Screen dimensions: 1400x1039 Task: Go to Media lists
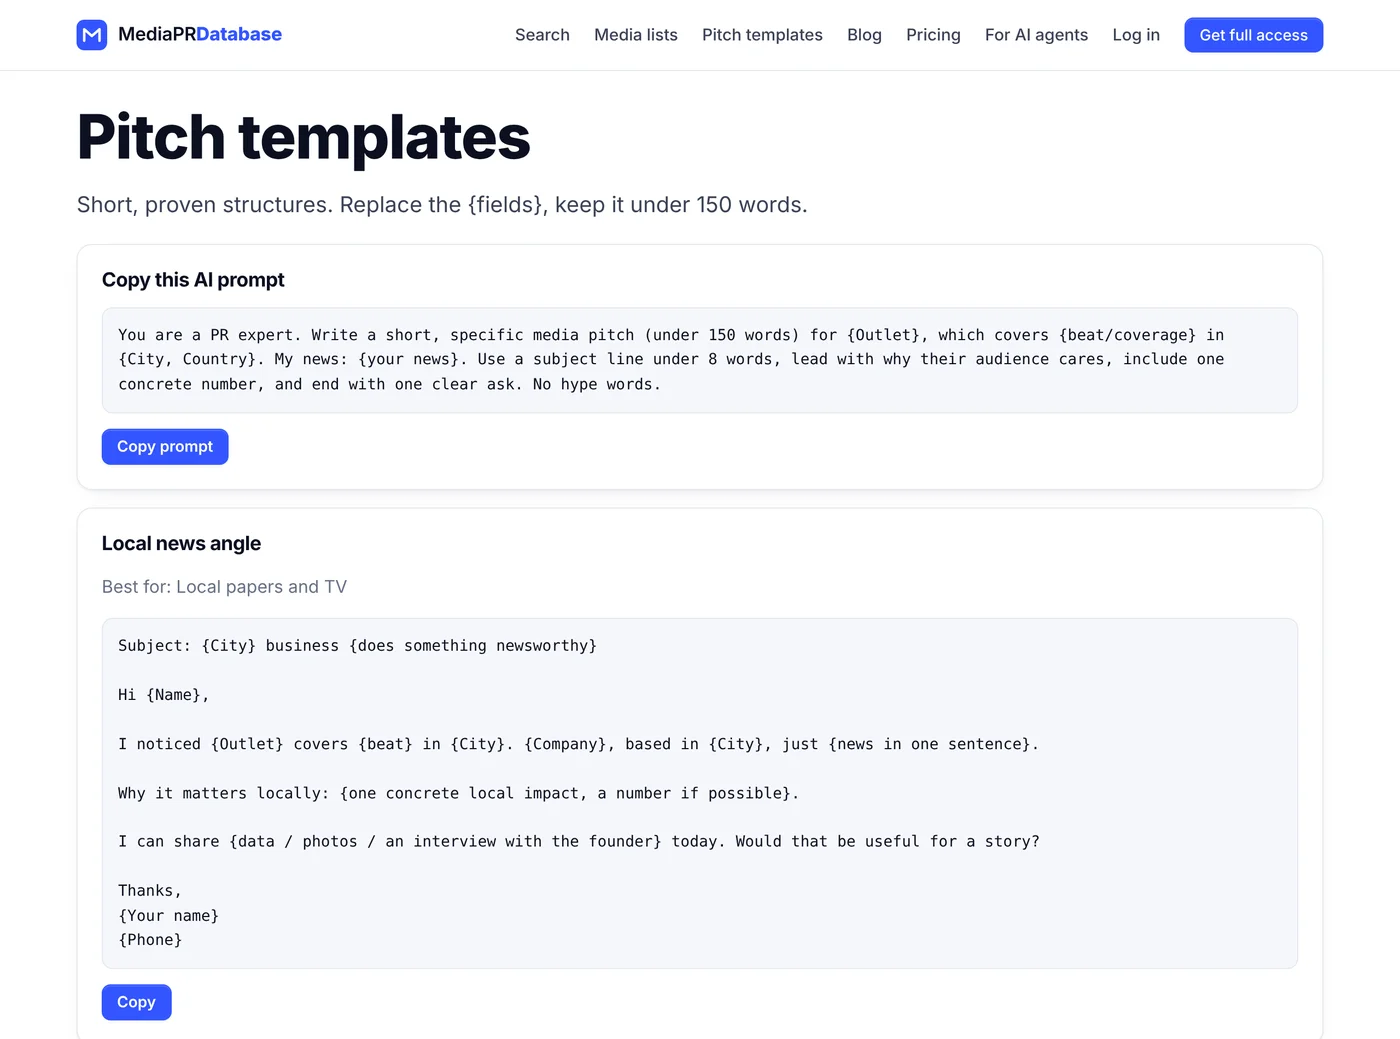(x=636, y=35)
